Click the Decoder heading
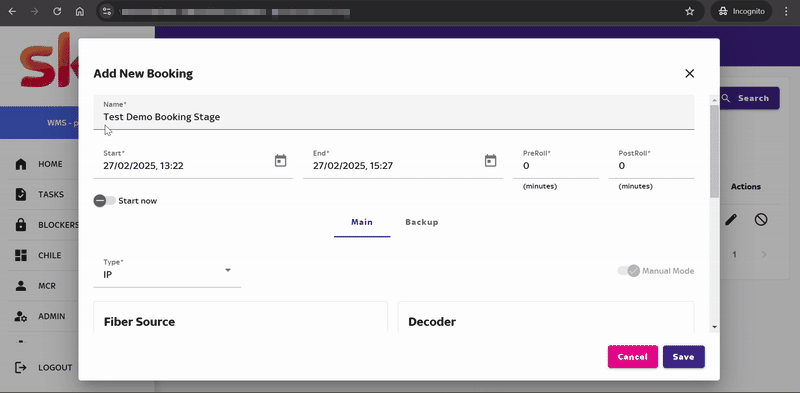 pos(432,322)
